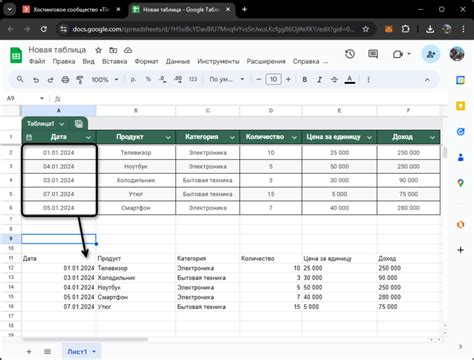Open the zoom 100% dropdown
Viewport: 474px width, 360px height.
105,80
